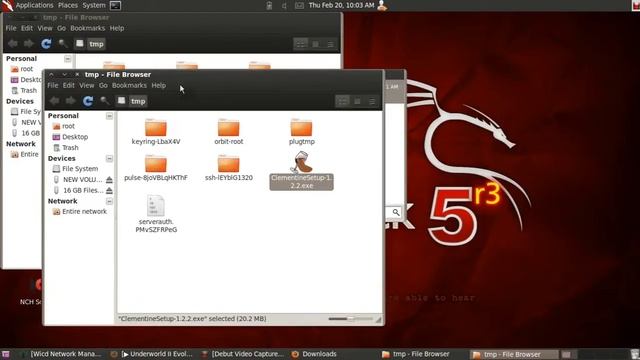Open Trash in front sidebar
This screenshot has height=360, width=640.
click(x=66, y=147)
